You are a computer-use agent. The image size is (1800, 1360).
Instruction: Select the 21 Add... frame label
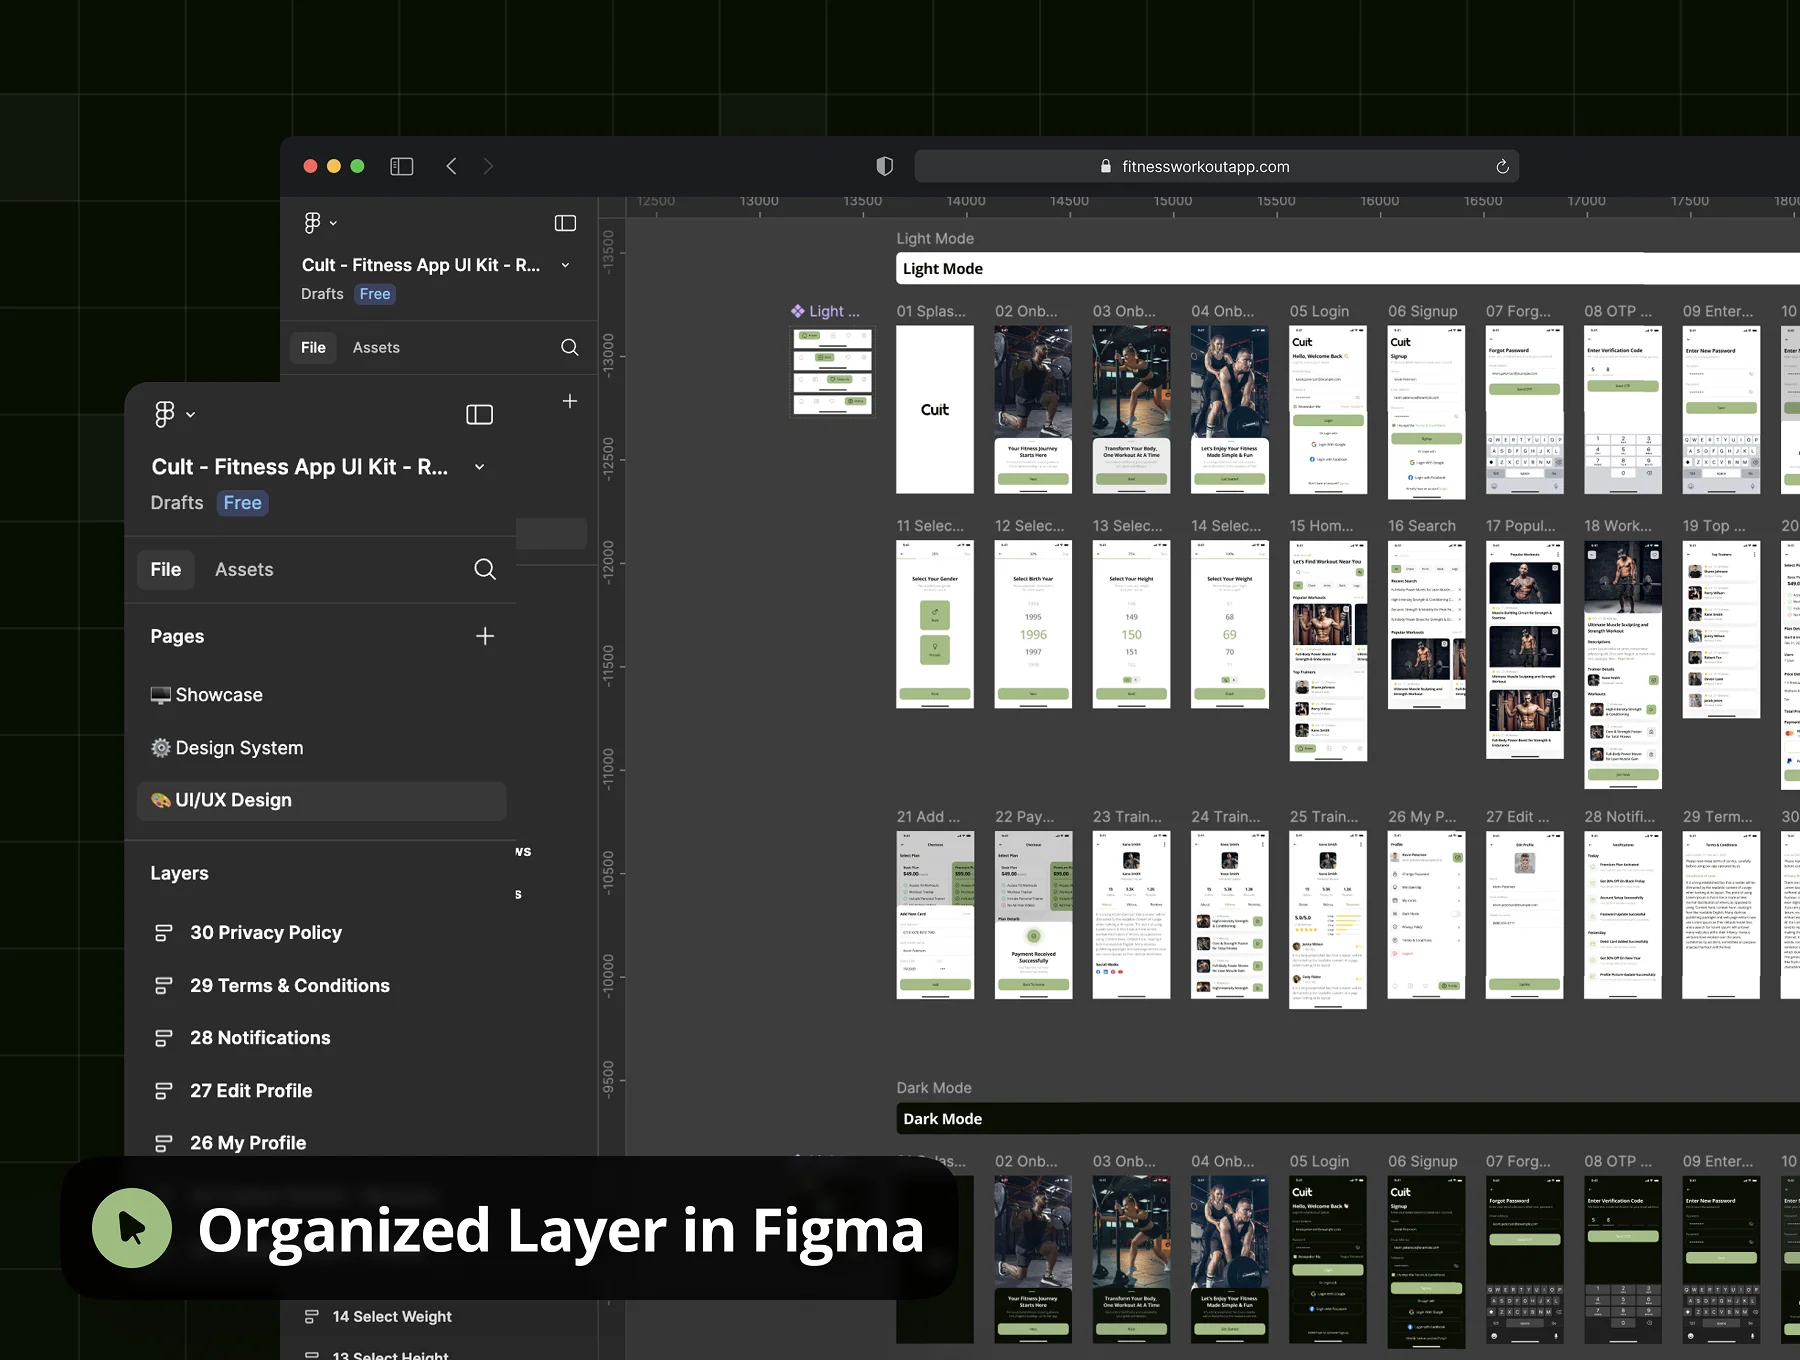click(928, 817)
